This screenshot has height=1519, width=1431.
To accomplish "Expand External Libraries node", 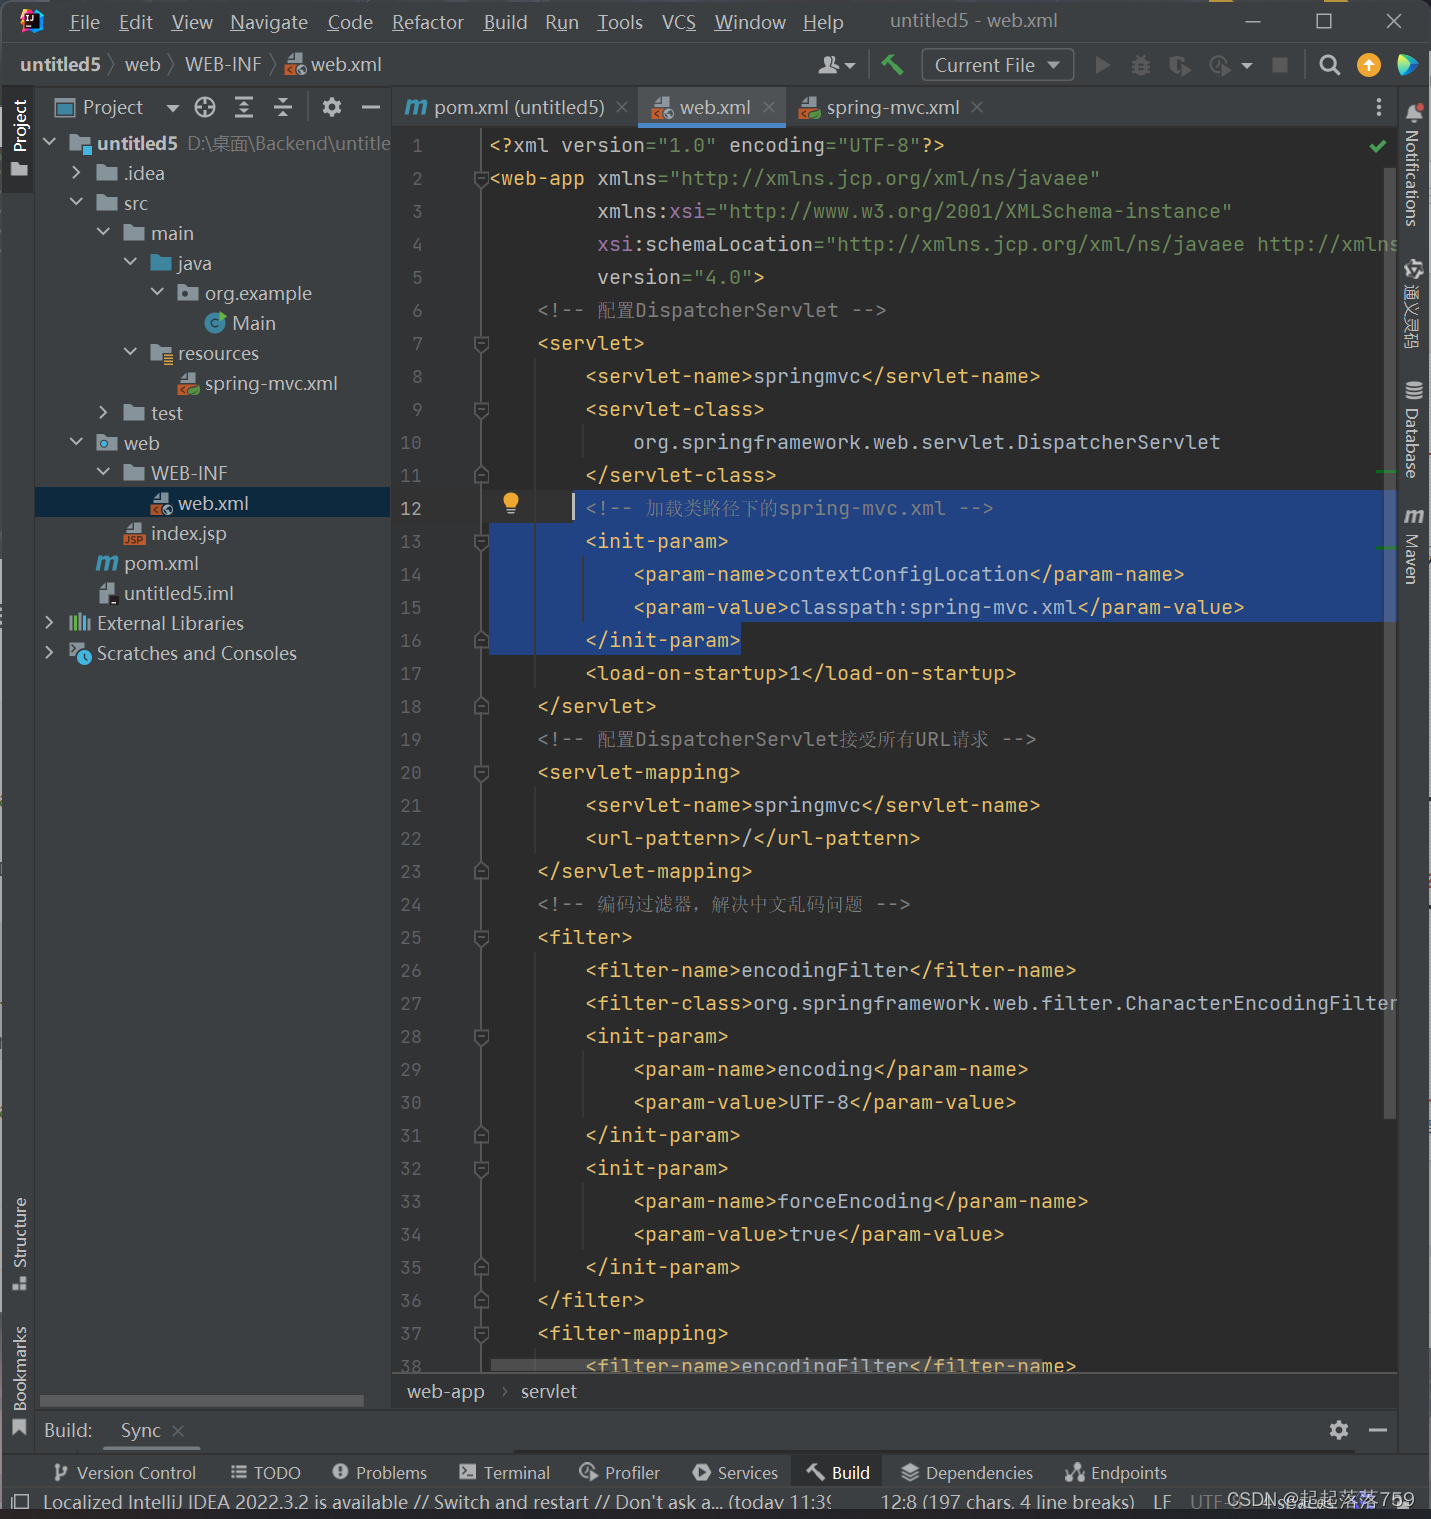I will tap(49, 623).
